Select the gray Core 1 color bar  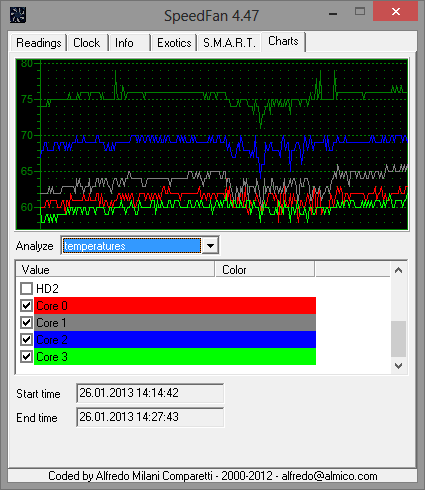click(175, 322)
